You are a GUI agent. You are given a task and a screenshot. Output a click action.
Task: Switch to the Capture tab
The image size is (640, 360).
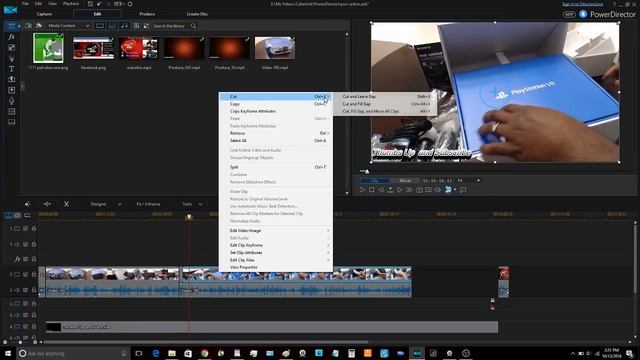(44, 14)
